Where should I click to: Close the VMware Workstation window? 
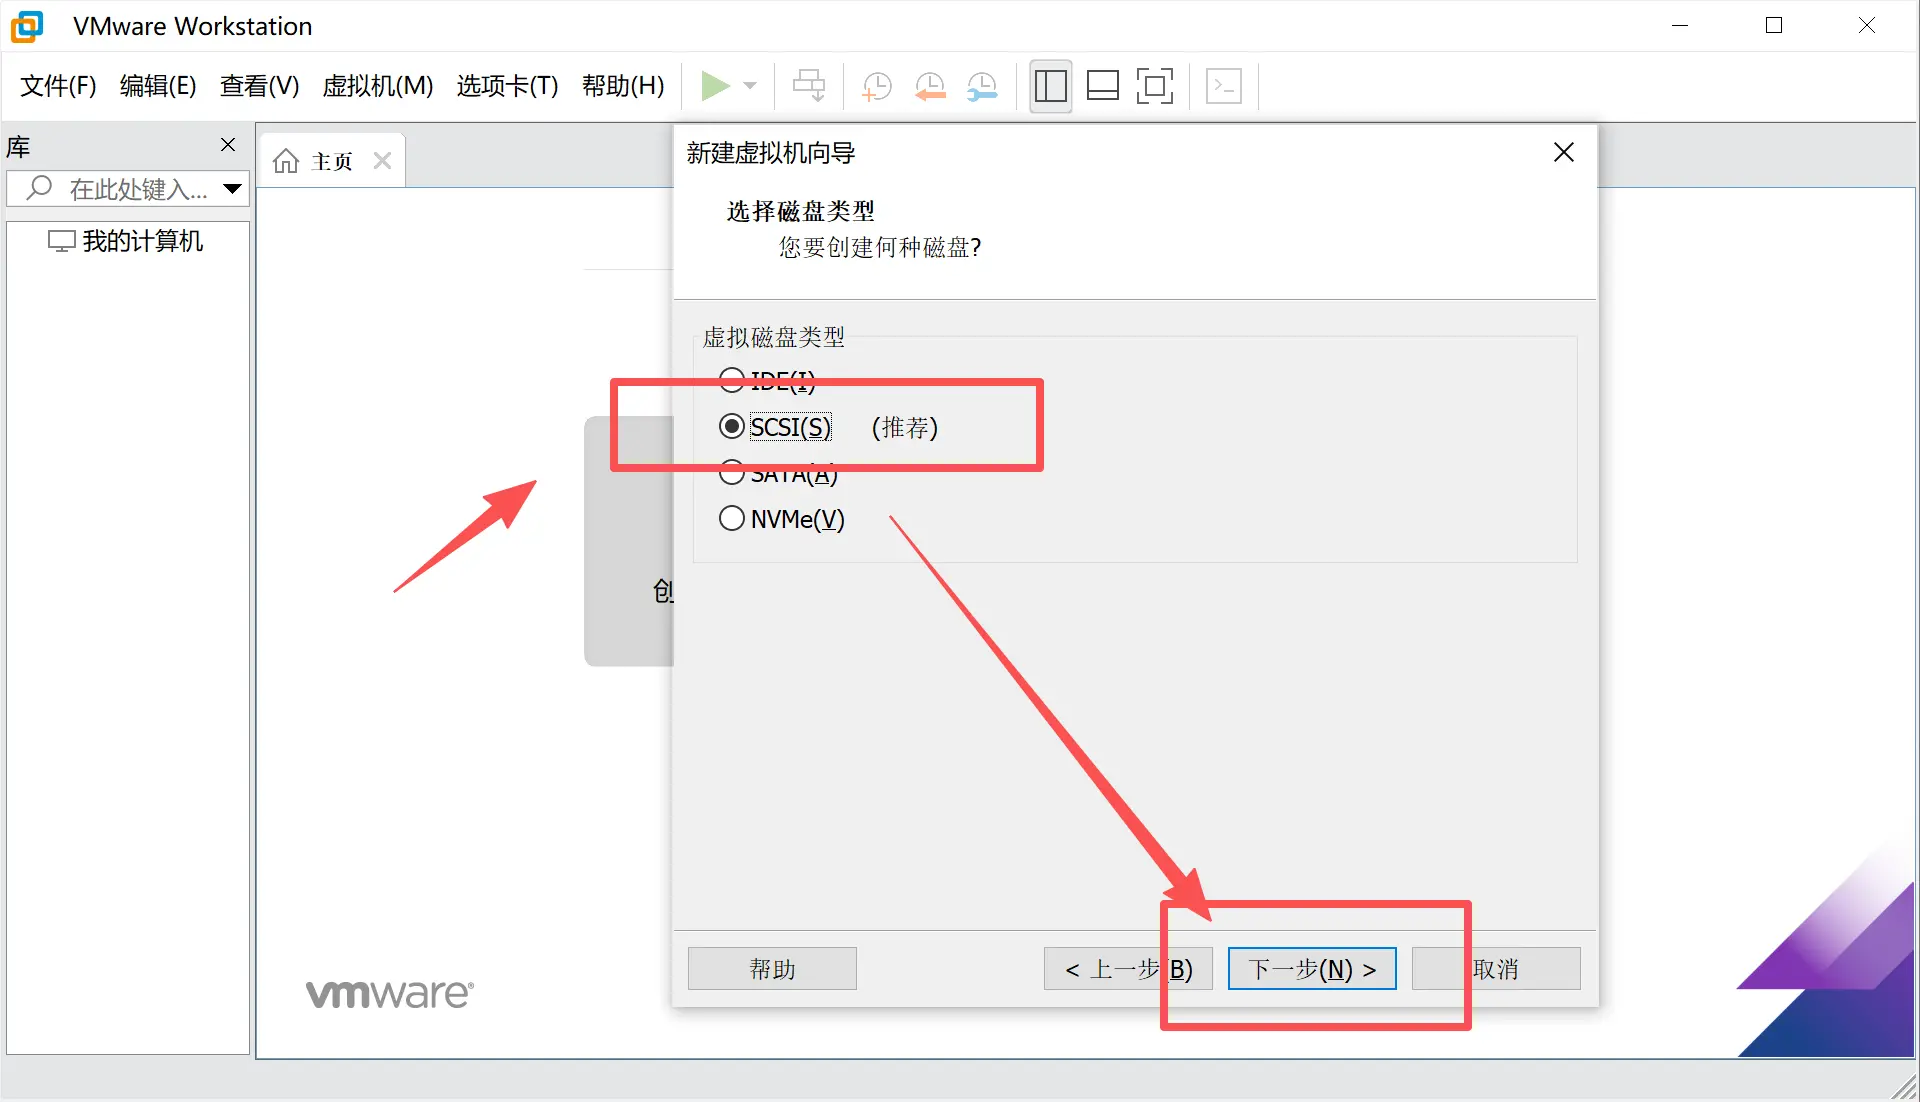point(1867,26)
